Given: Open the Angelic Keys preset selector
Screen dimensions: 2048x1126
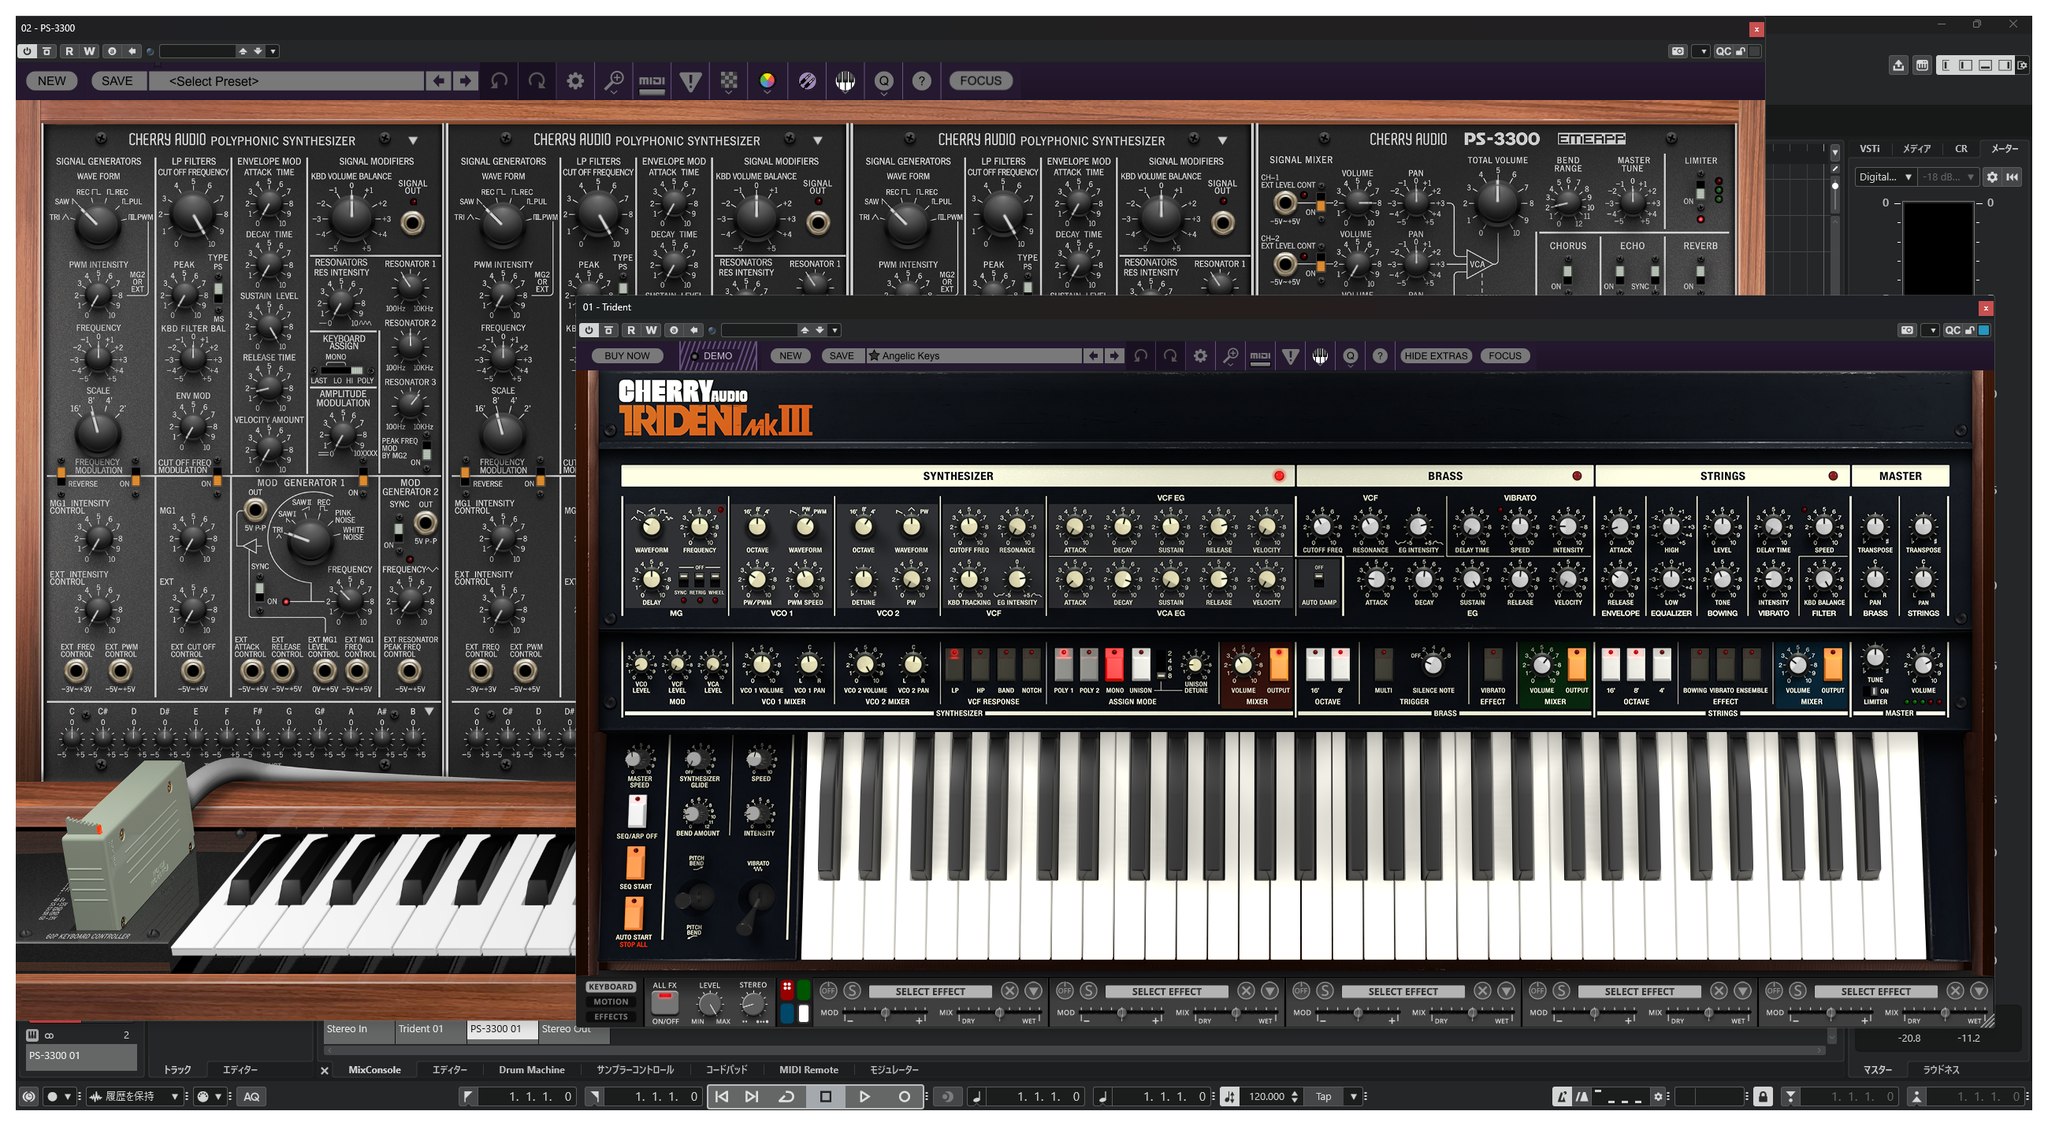Looking at the screenshot, I should click(974, 356).
